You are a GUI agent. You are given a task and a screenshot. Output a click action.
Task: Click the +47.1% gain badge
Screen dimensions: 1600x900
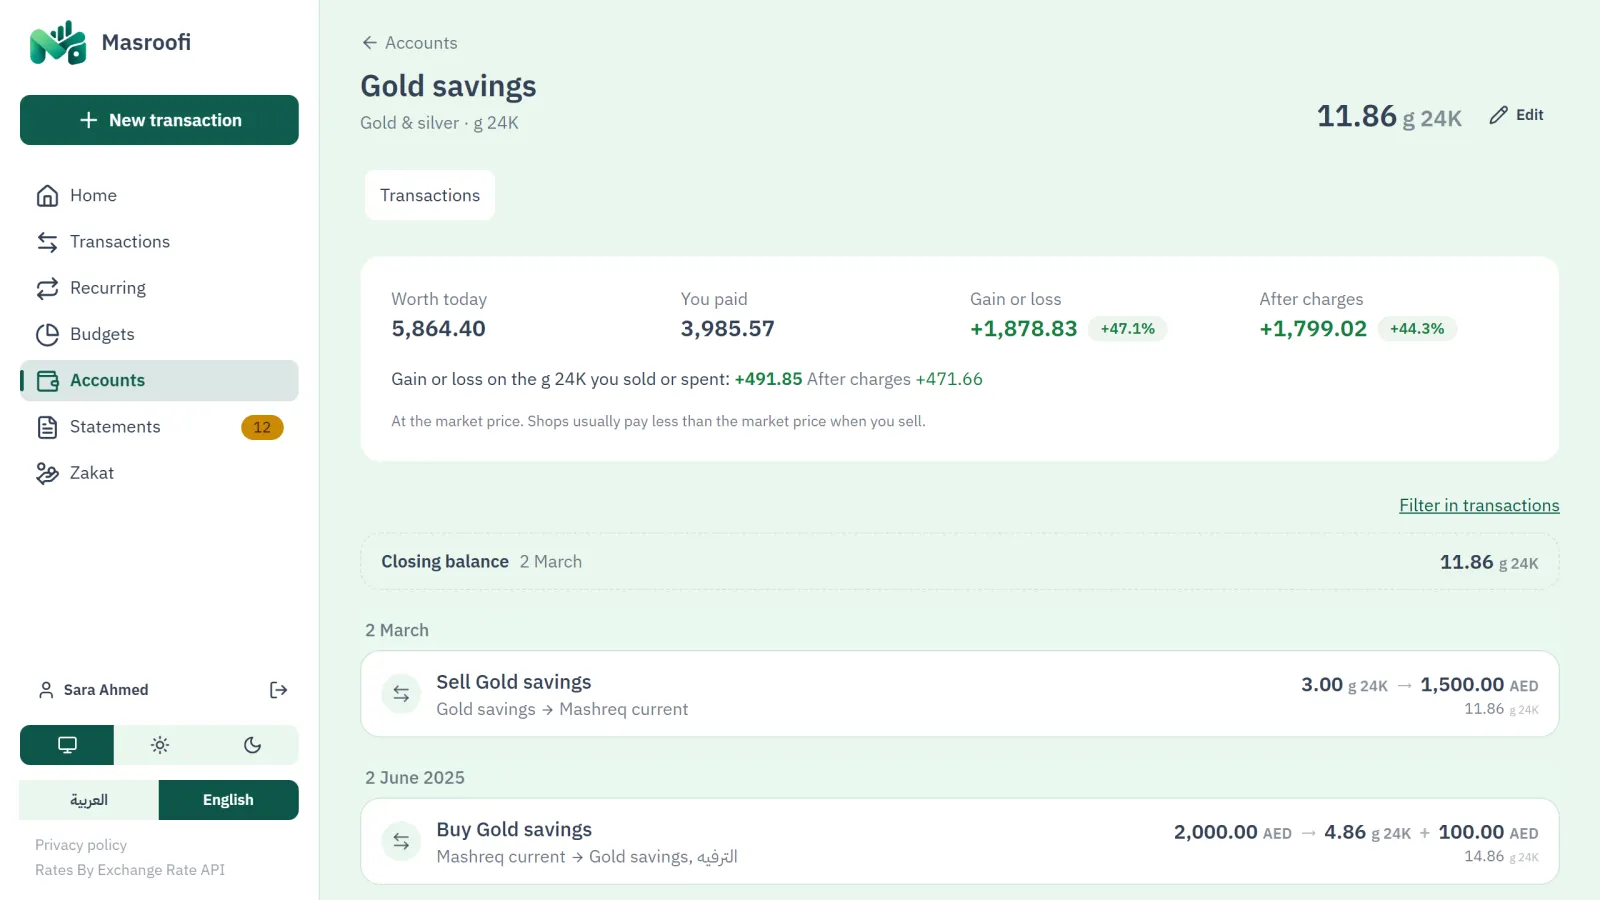click(x=1128, y=329)
